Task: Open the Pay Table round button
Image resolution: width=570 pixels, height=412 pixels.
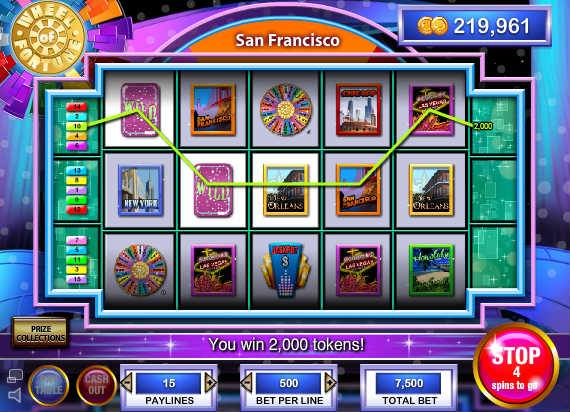Action: pyautogui.click(x=49, y=385)
